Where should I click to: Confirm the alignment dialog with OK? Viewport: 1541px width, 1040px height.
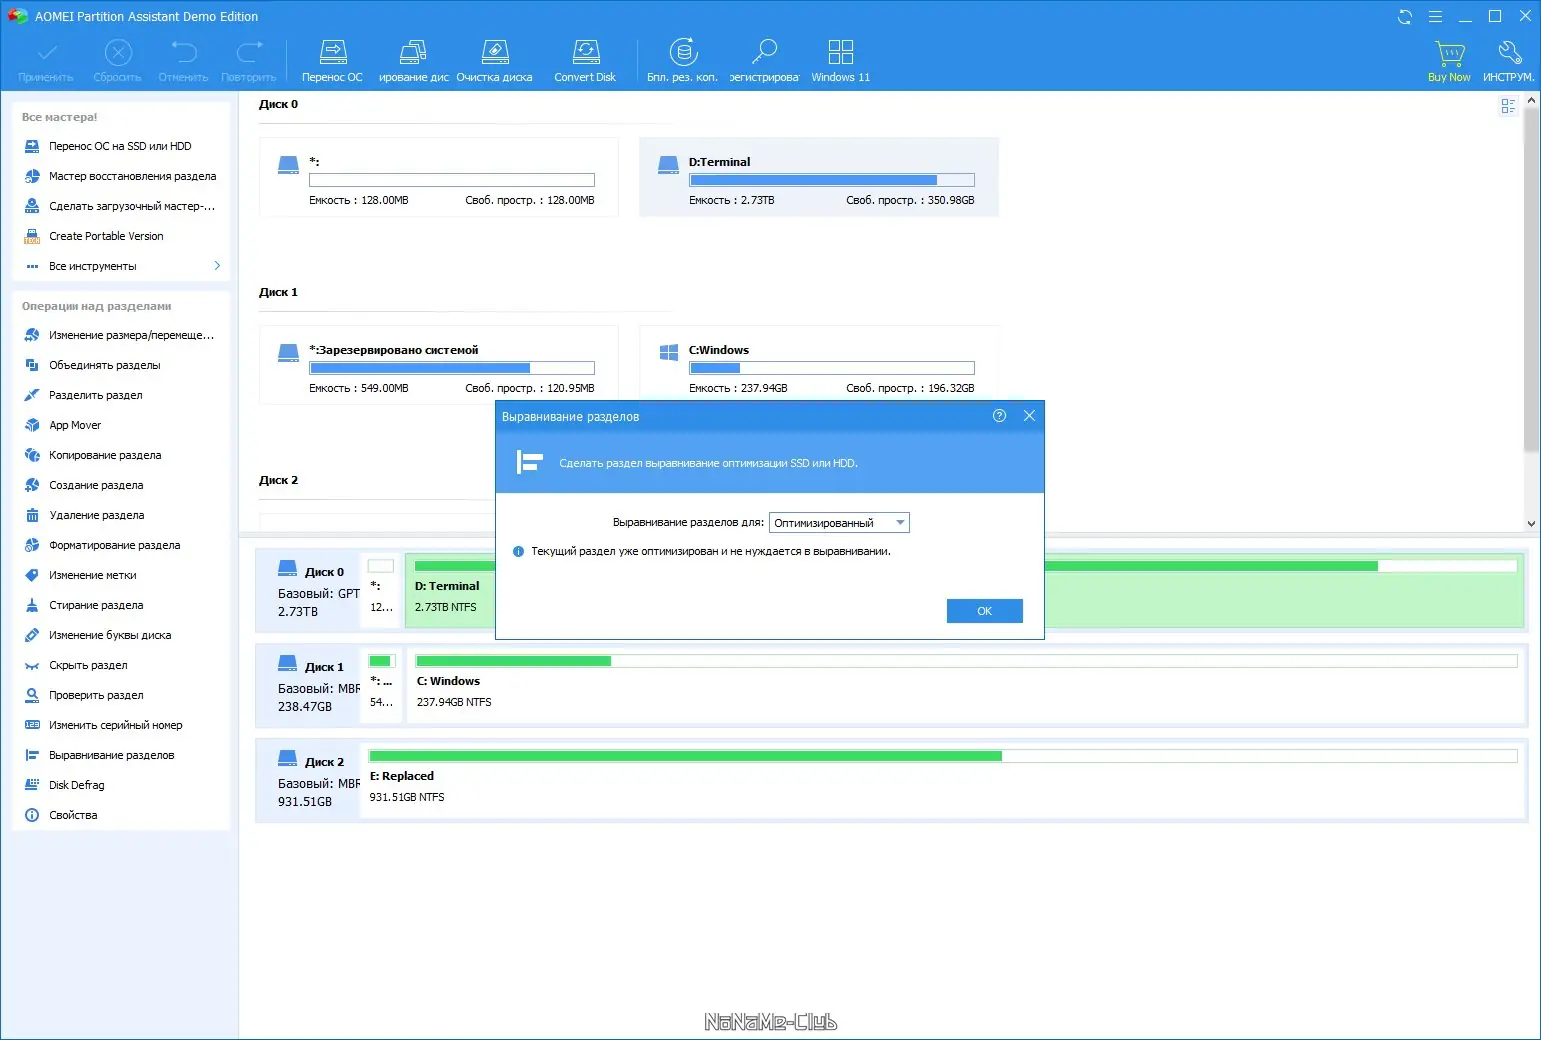tap(984, 611)
